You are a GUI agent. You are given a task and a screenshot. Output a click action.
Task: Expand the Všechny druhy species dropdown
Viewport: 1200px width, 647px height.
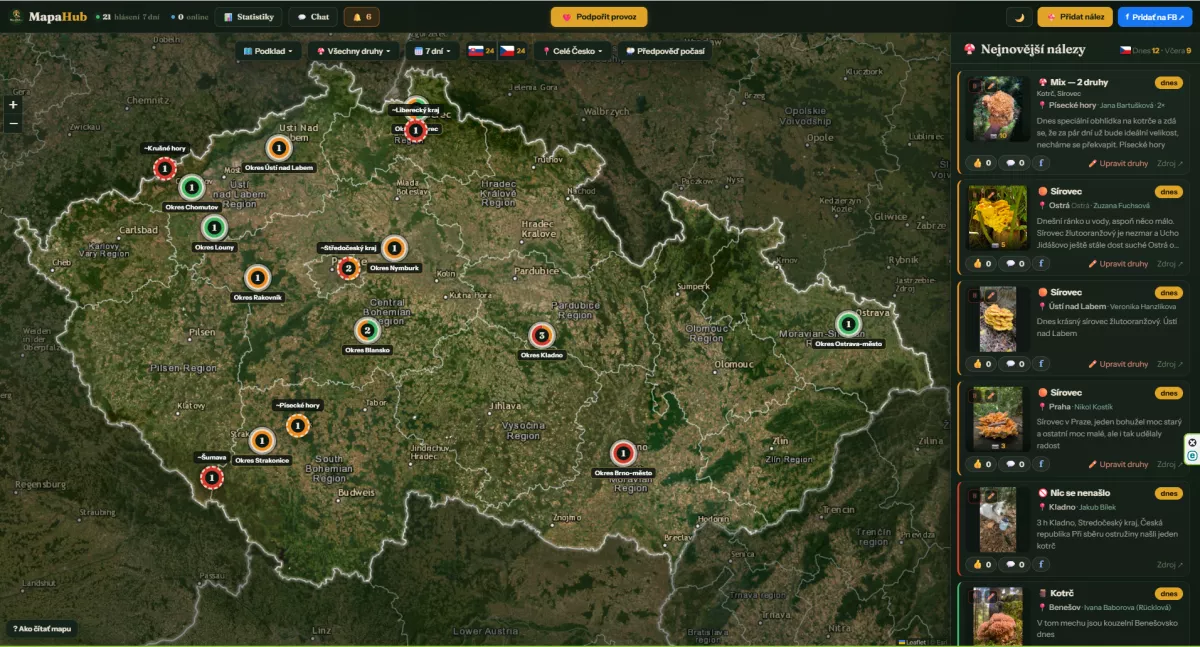tap(354, 50)
